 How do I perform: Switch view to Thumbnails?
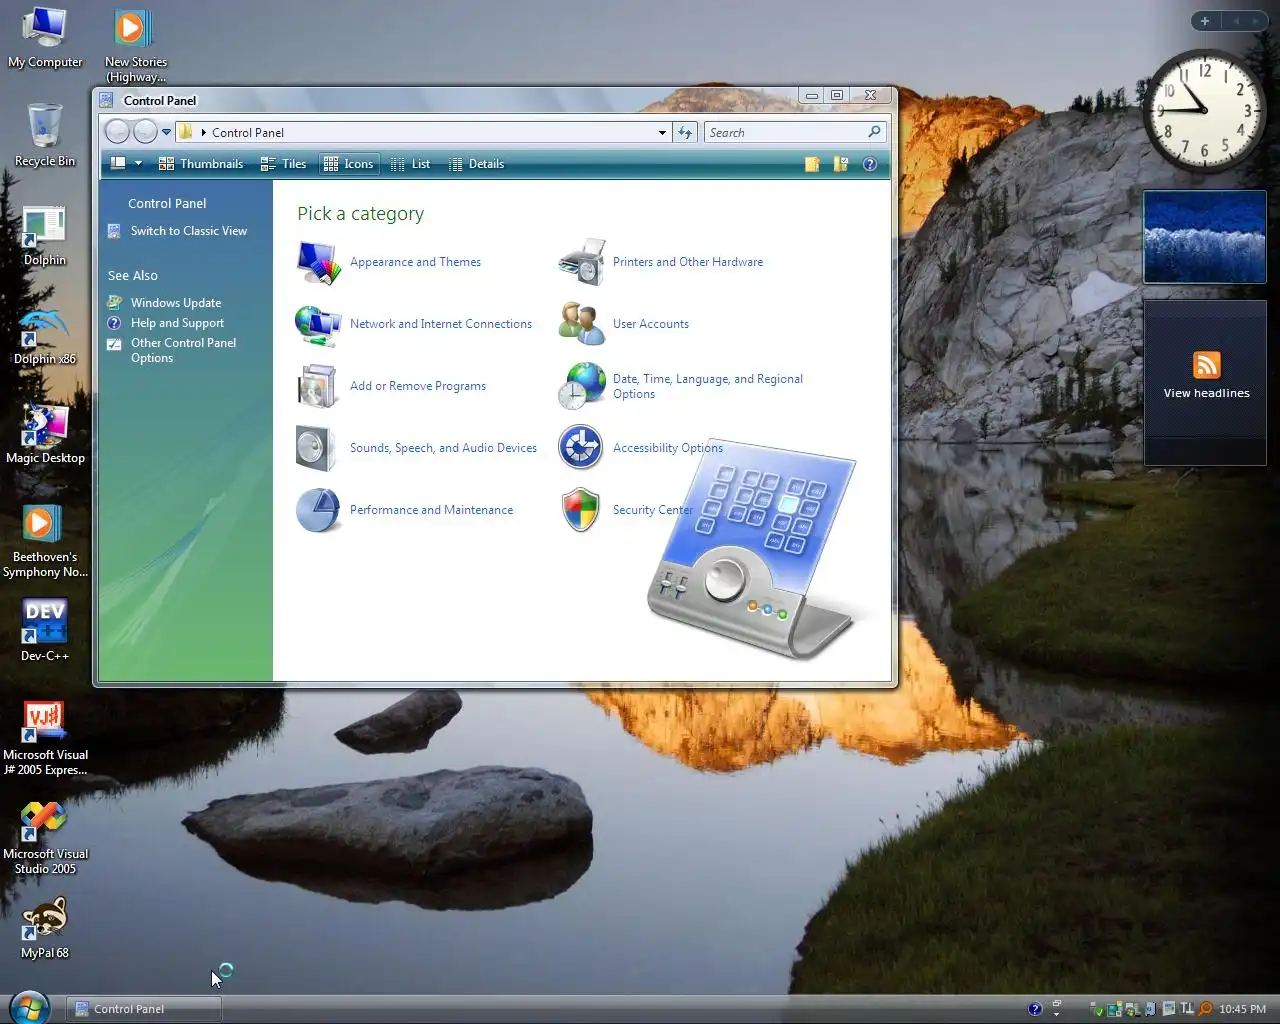tap(201, 164)
